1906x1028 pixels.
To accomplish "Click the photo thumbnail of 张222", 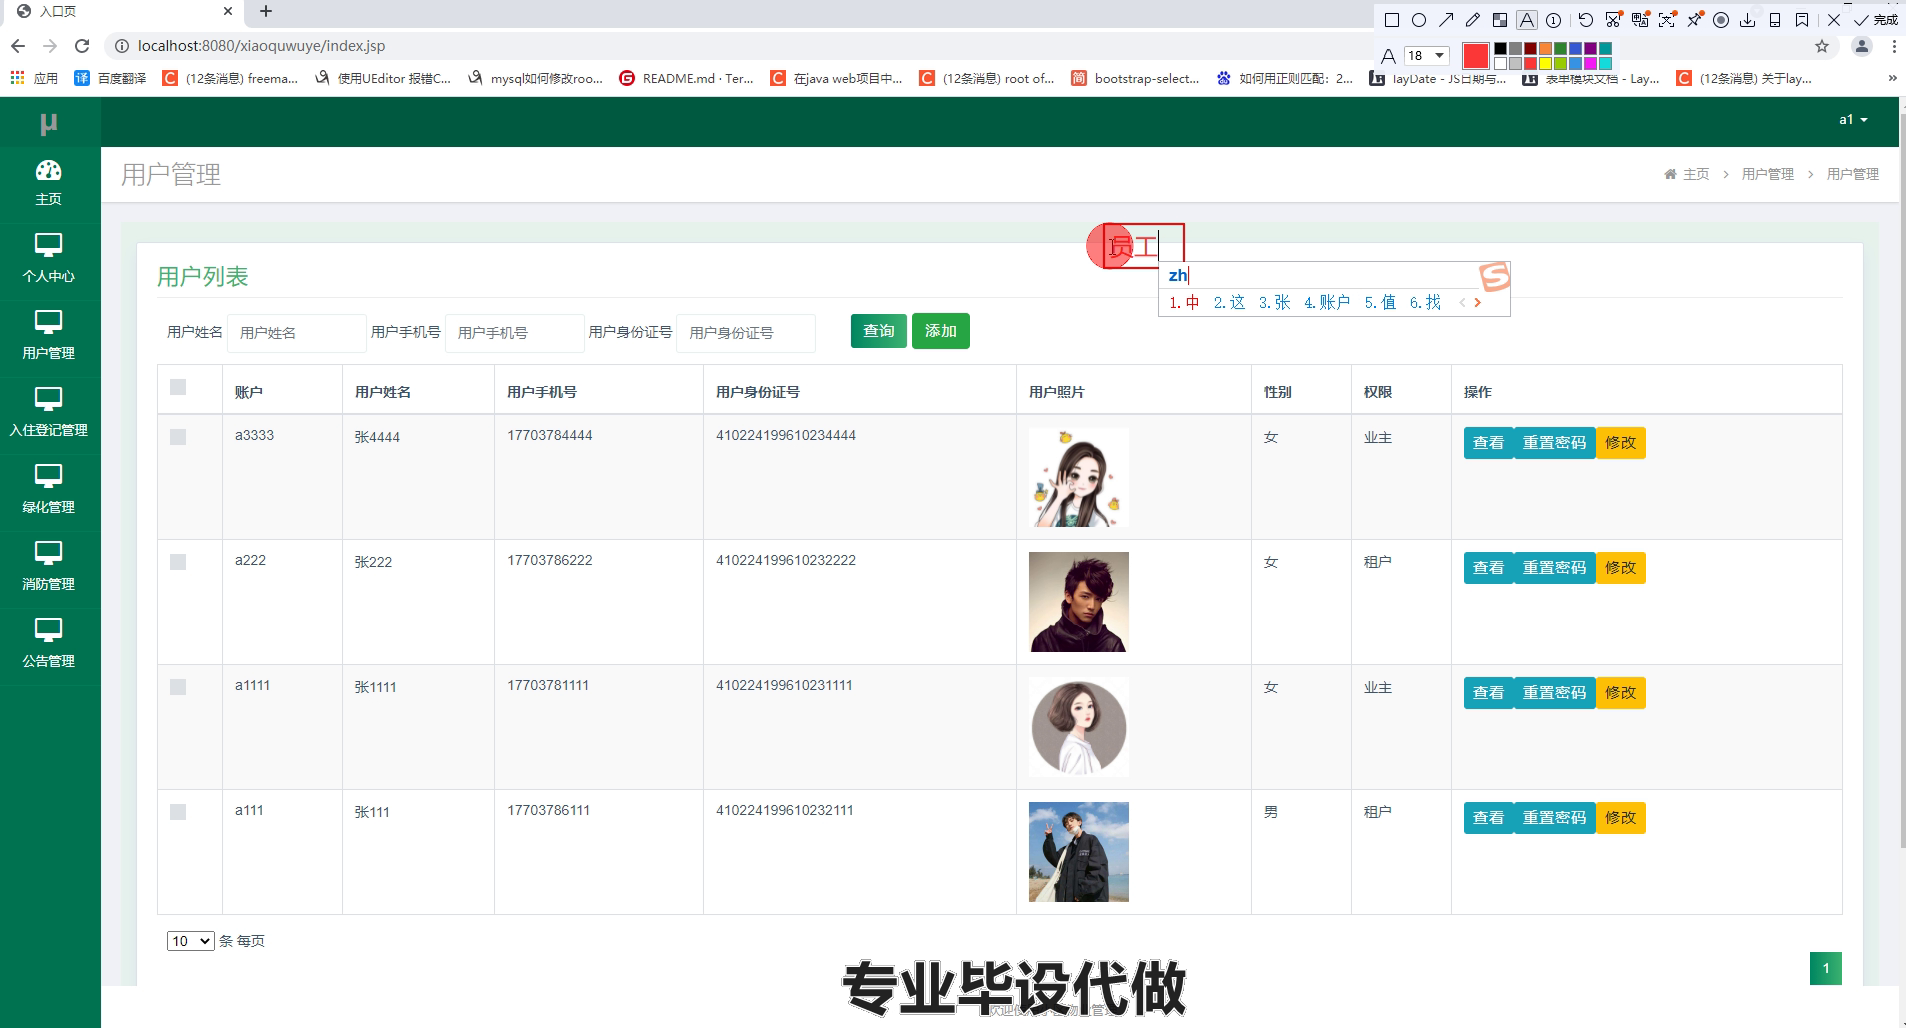I will pos(1079,602).
